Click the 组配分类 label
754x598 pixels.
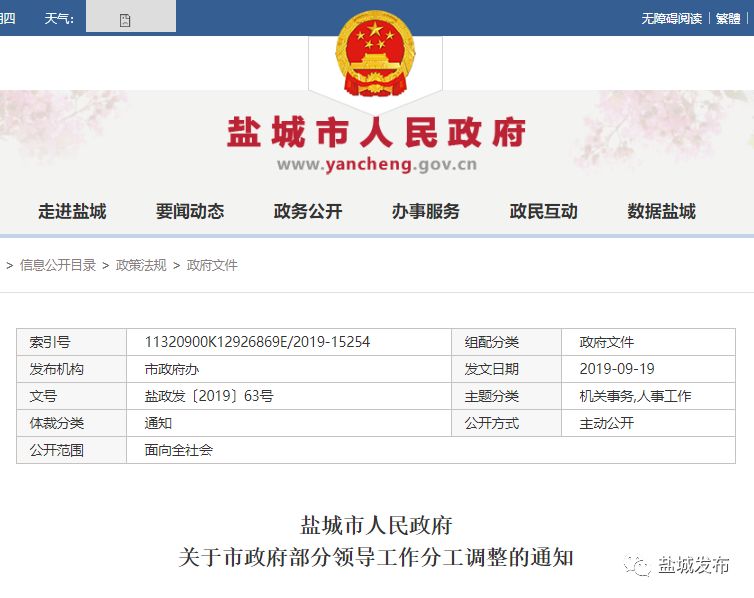pos(491,342)
